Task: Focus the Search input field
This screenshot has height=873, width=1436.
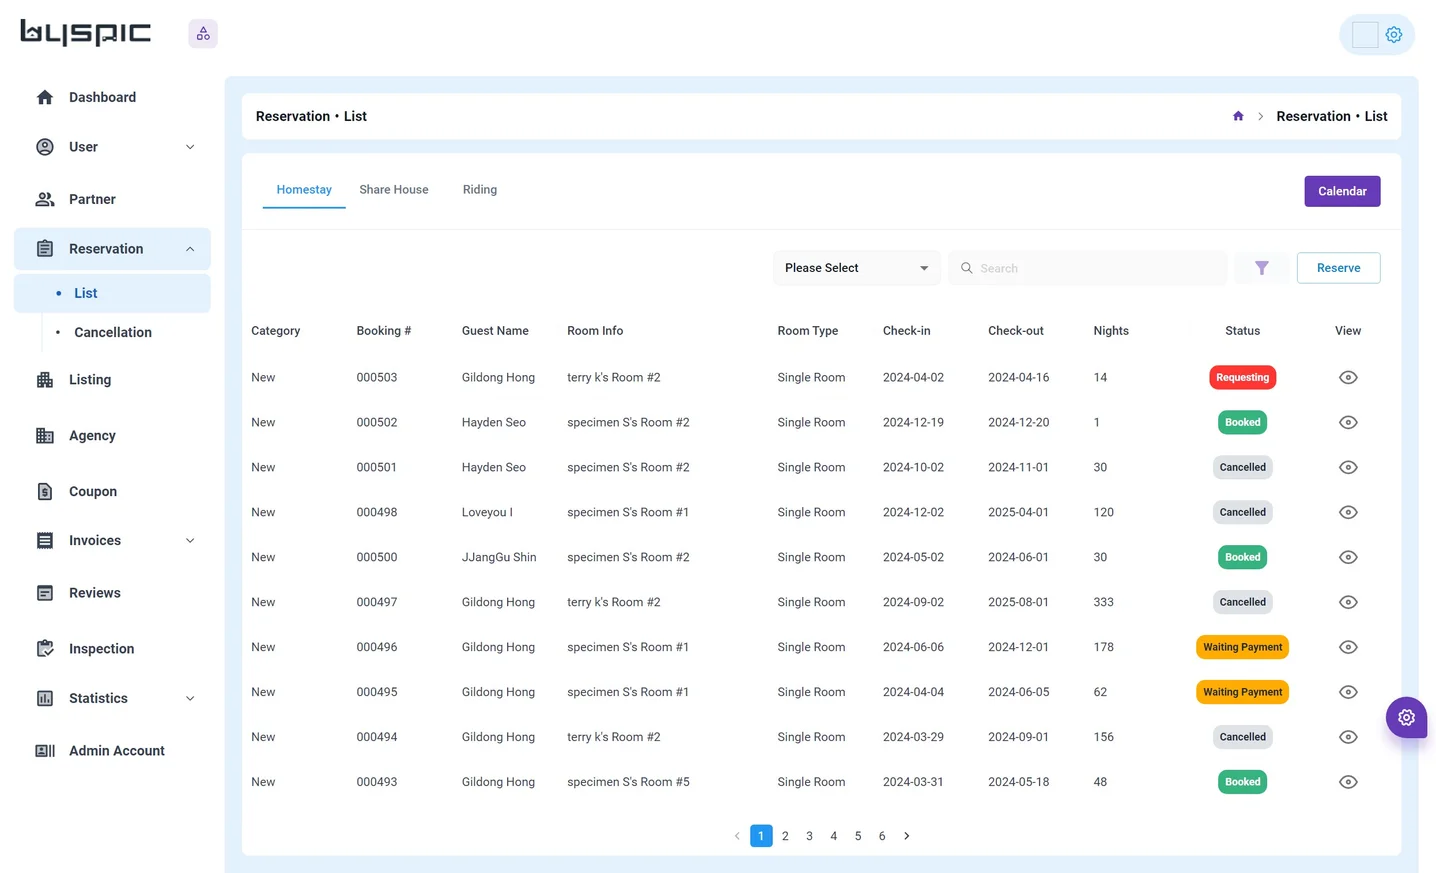Action: point(1087,268)
